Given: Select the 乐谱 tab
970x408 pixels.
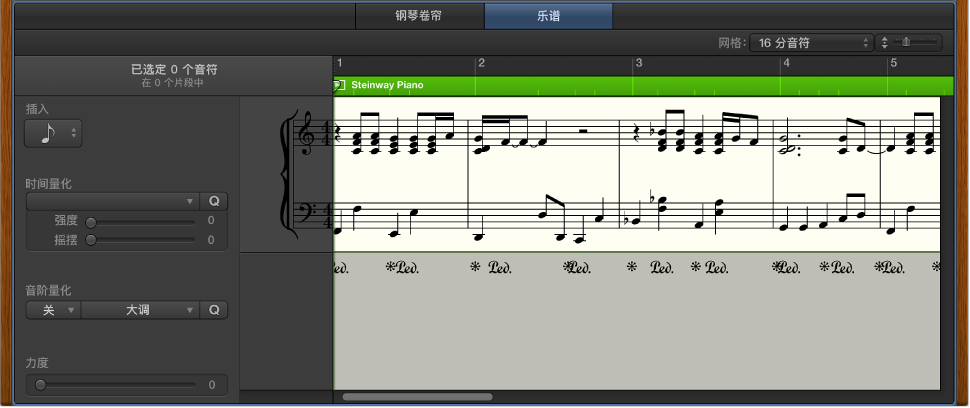Looking at the screenshot, I should click(x=549, y=16).
